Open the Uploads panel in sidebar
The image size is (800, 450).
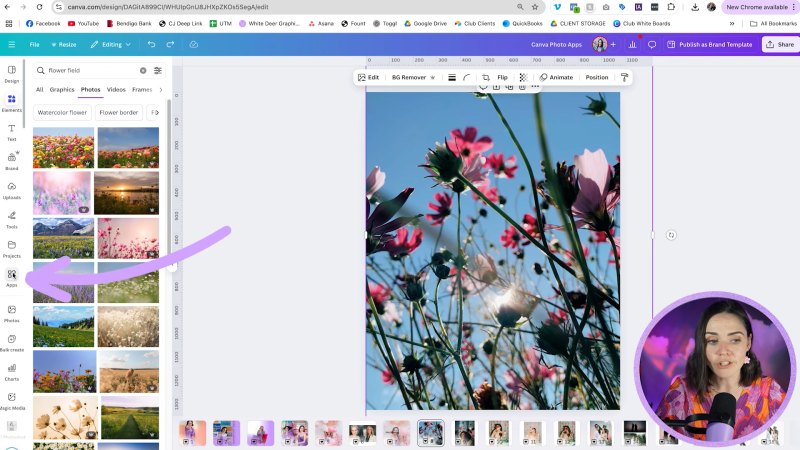(12, 190)
